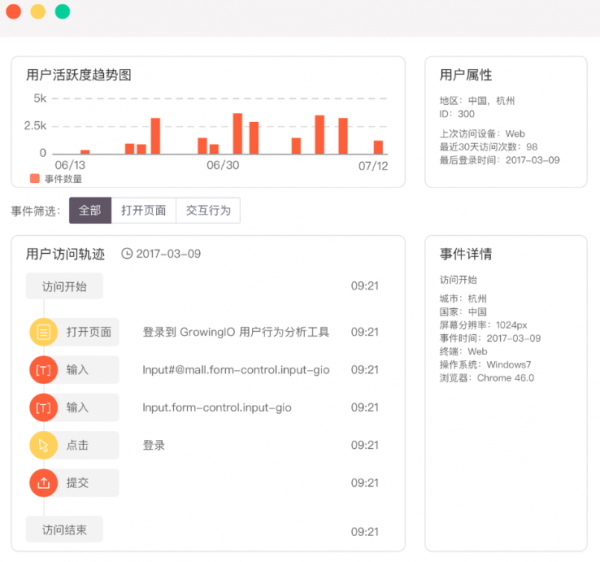
Task: Switch filter to 打开页面
Action: [x=143, y=211]
